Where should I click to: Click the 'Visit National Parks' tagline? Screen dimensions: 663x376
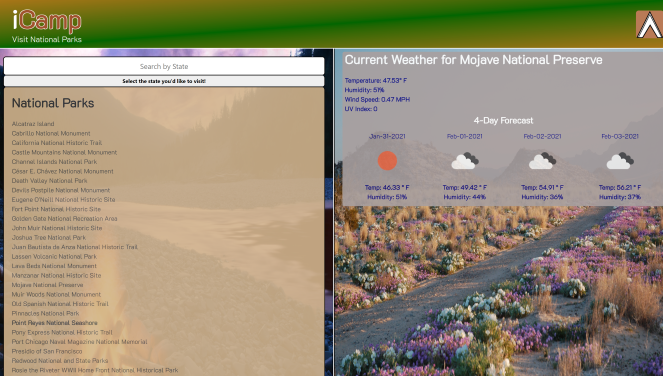point(47,39)
